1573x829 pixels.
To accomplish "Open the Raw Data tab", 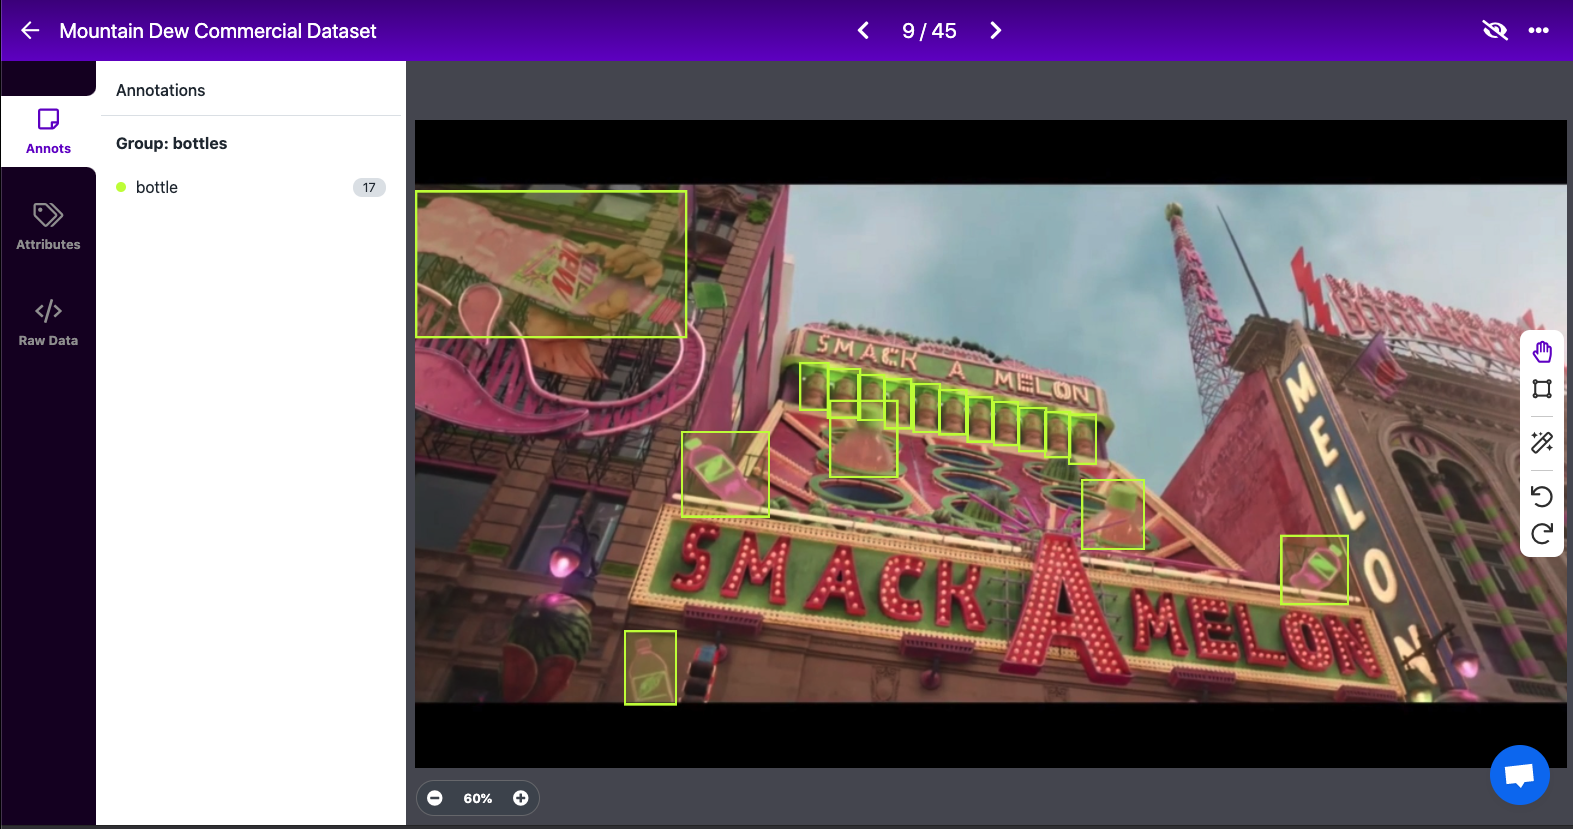I will click(48, 323).
